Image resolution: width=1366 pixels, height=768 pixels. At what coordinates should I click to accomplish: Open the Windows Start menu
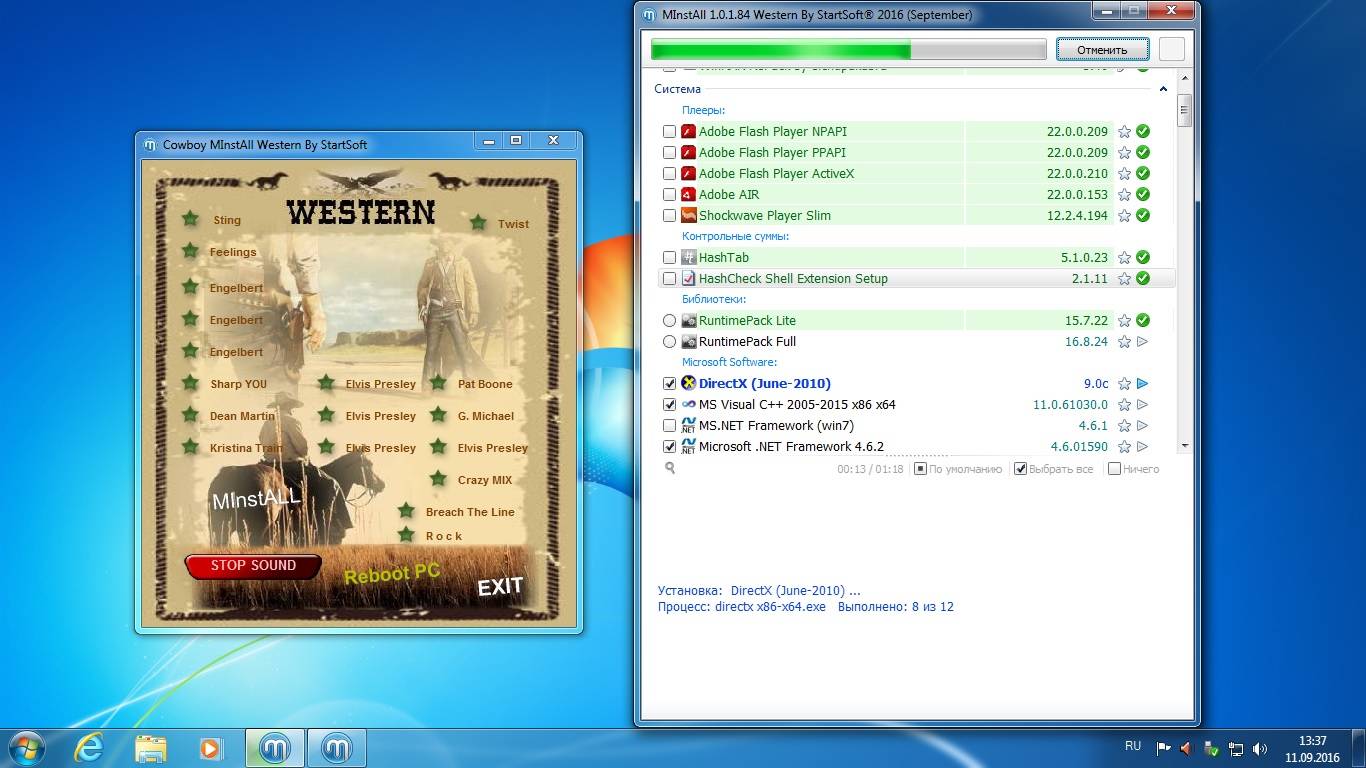(x=25, y=747)
